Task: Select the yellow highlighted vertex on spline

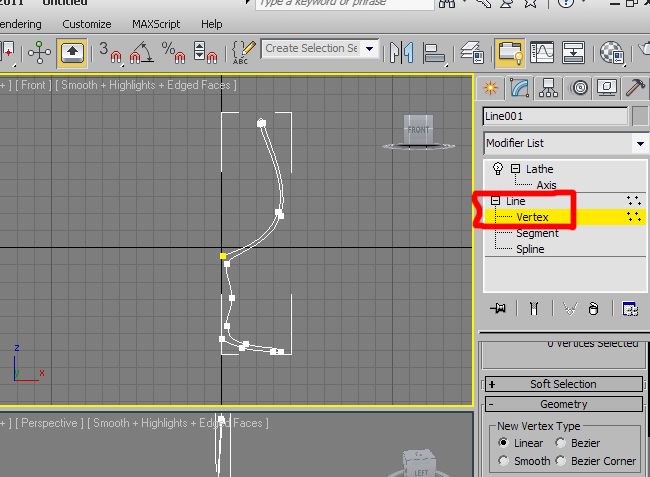Action: click(x=223, y=256)
